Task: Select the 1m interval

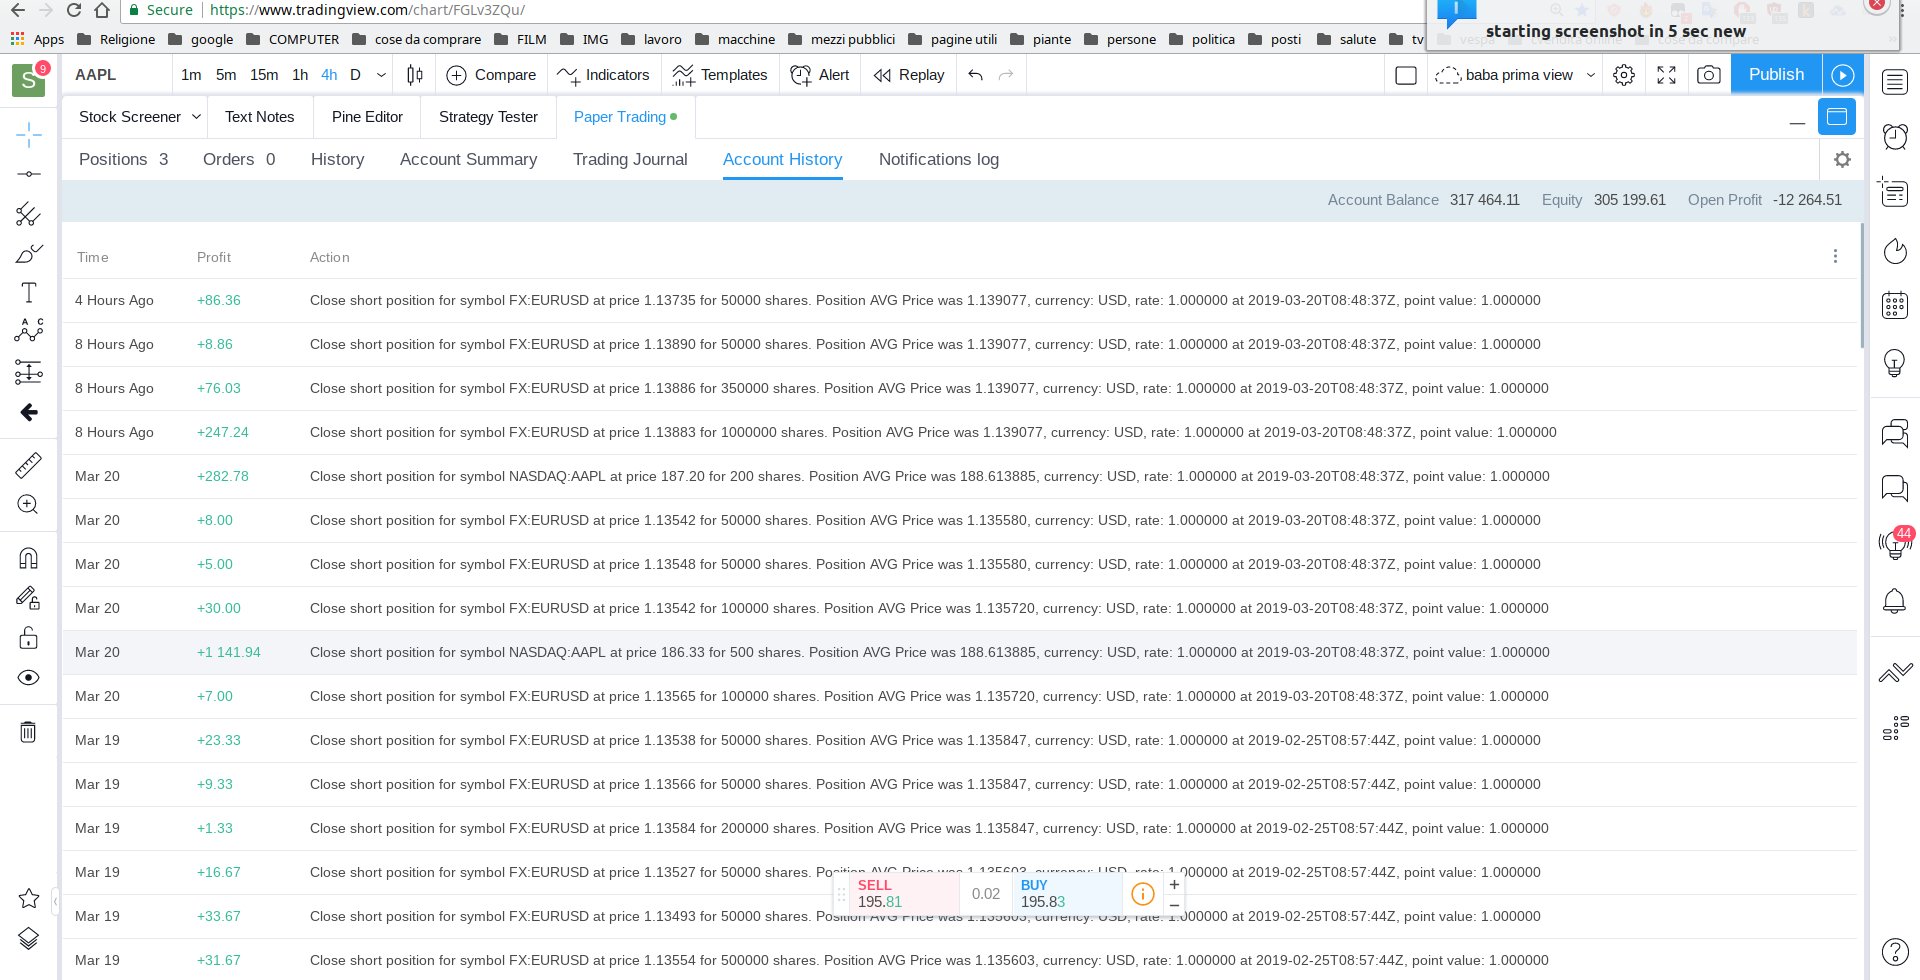Action: pyautogui.click(x=191, y=75)
